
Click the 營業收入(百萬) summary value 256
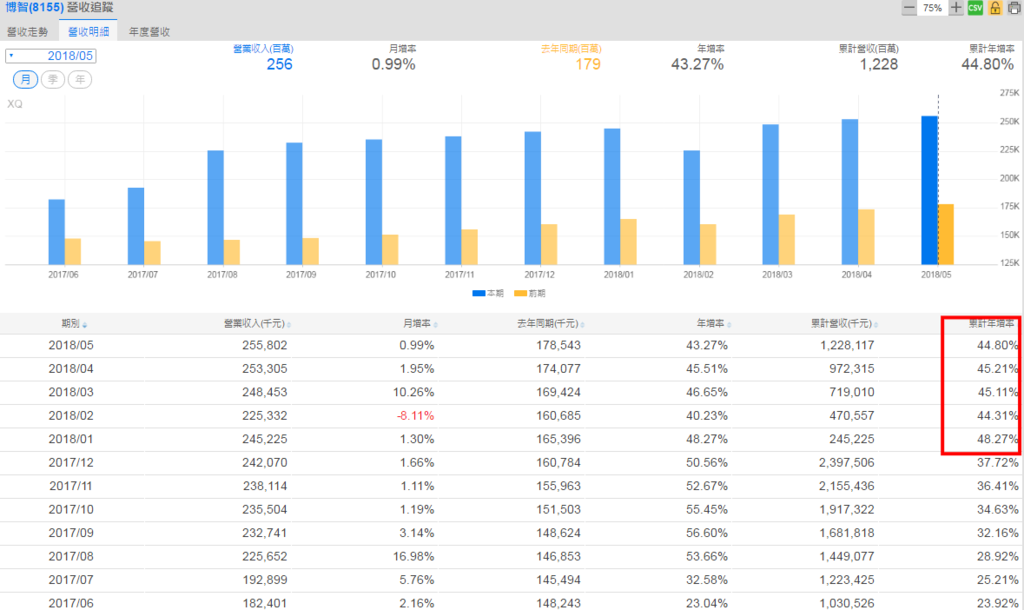pos(279,64)
